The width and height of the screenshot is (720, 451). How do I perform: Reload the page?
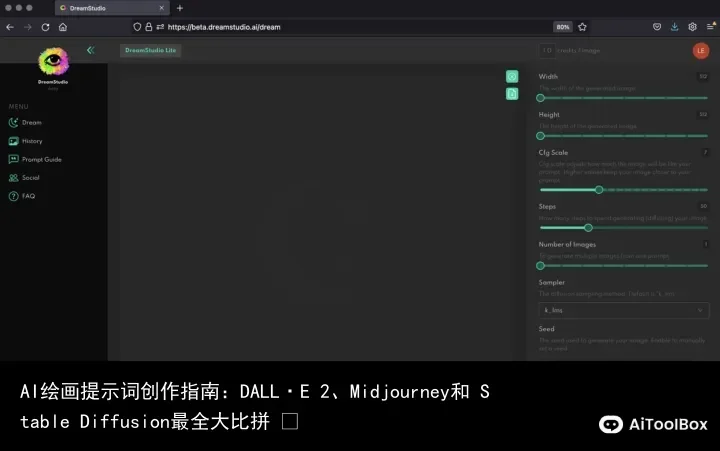(45, 27)
